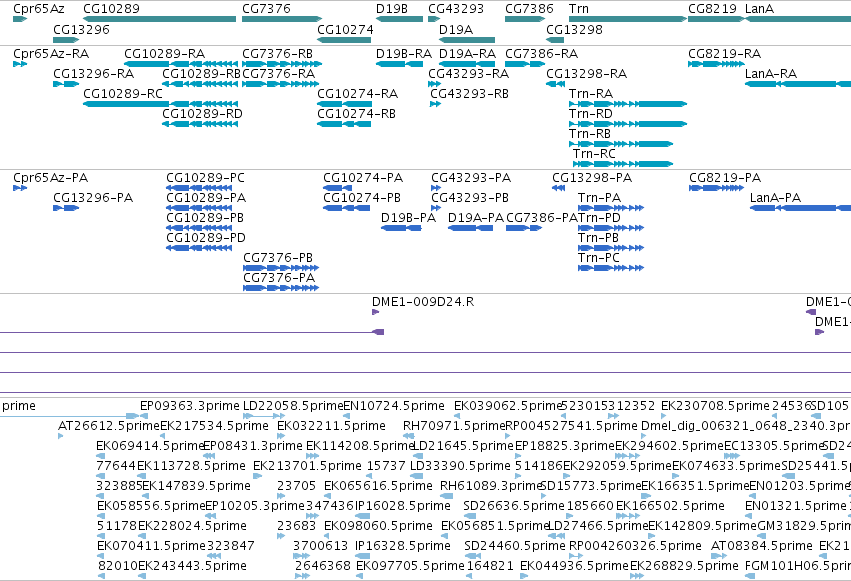Open the Trn-PC protein feature

[611, 267]
